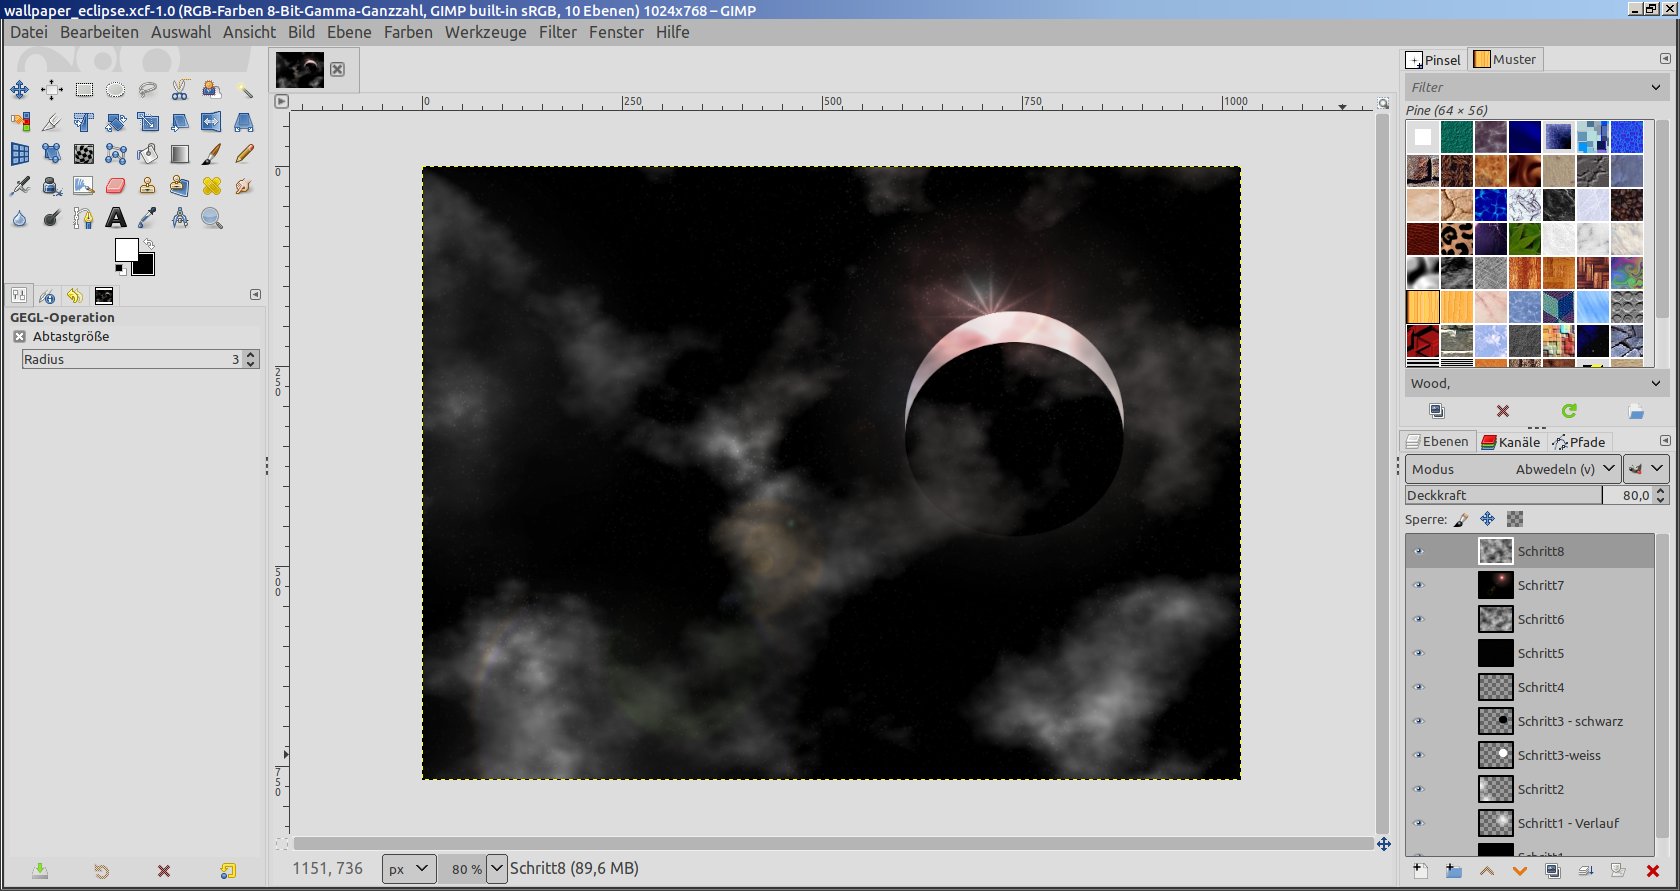Click the delete layer red X icon
Screen dimensions: 1680x891
[x=1652, y=871]
